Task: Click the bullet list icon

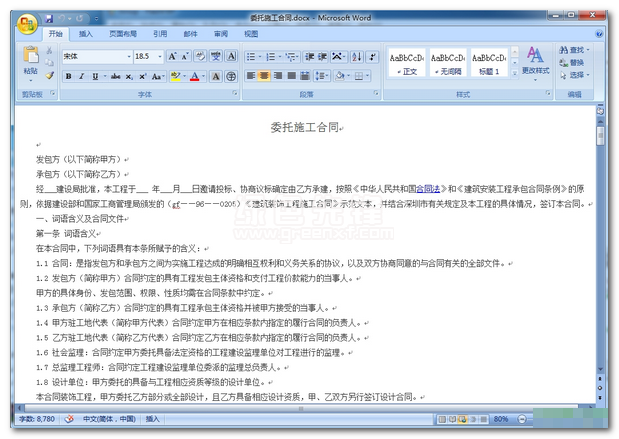Action: [248, 57]
